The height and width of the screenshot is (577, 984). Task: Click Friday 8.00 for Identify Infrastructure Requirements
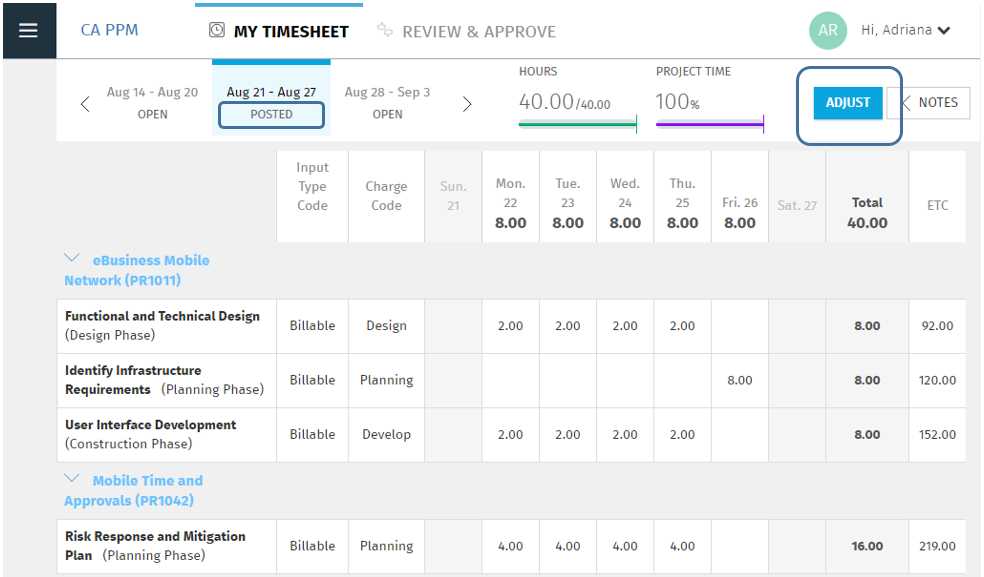tap(740, 380)
